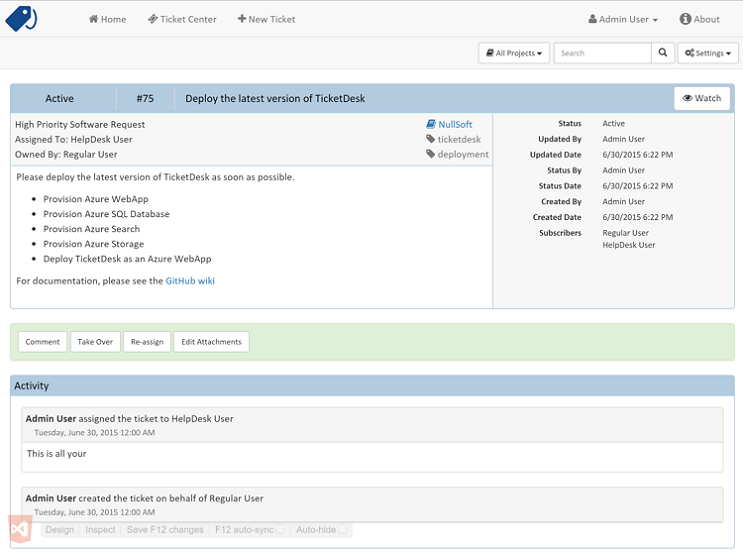Click 'High Priority Software Request' text

point(80,125)
